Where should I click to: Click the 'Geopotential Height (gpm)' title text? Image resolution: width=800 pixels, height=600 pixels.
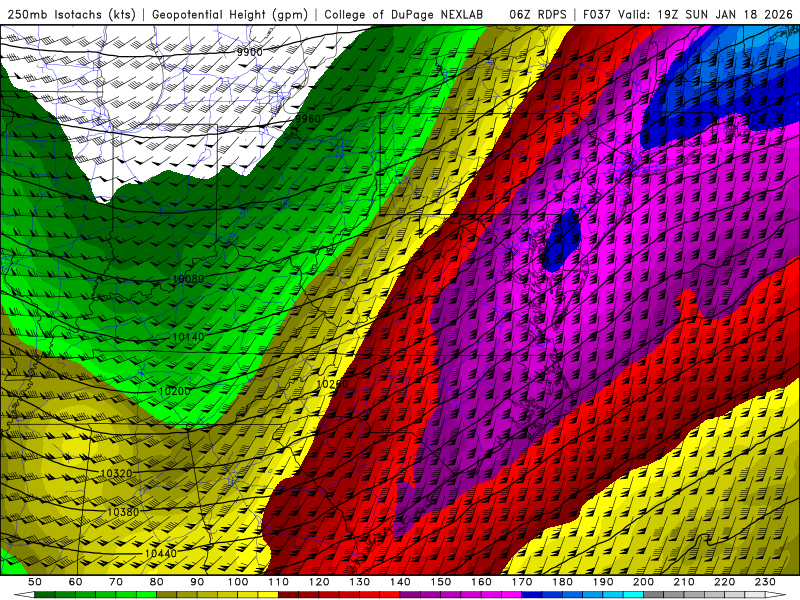coord(230,14)
